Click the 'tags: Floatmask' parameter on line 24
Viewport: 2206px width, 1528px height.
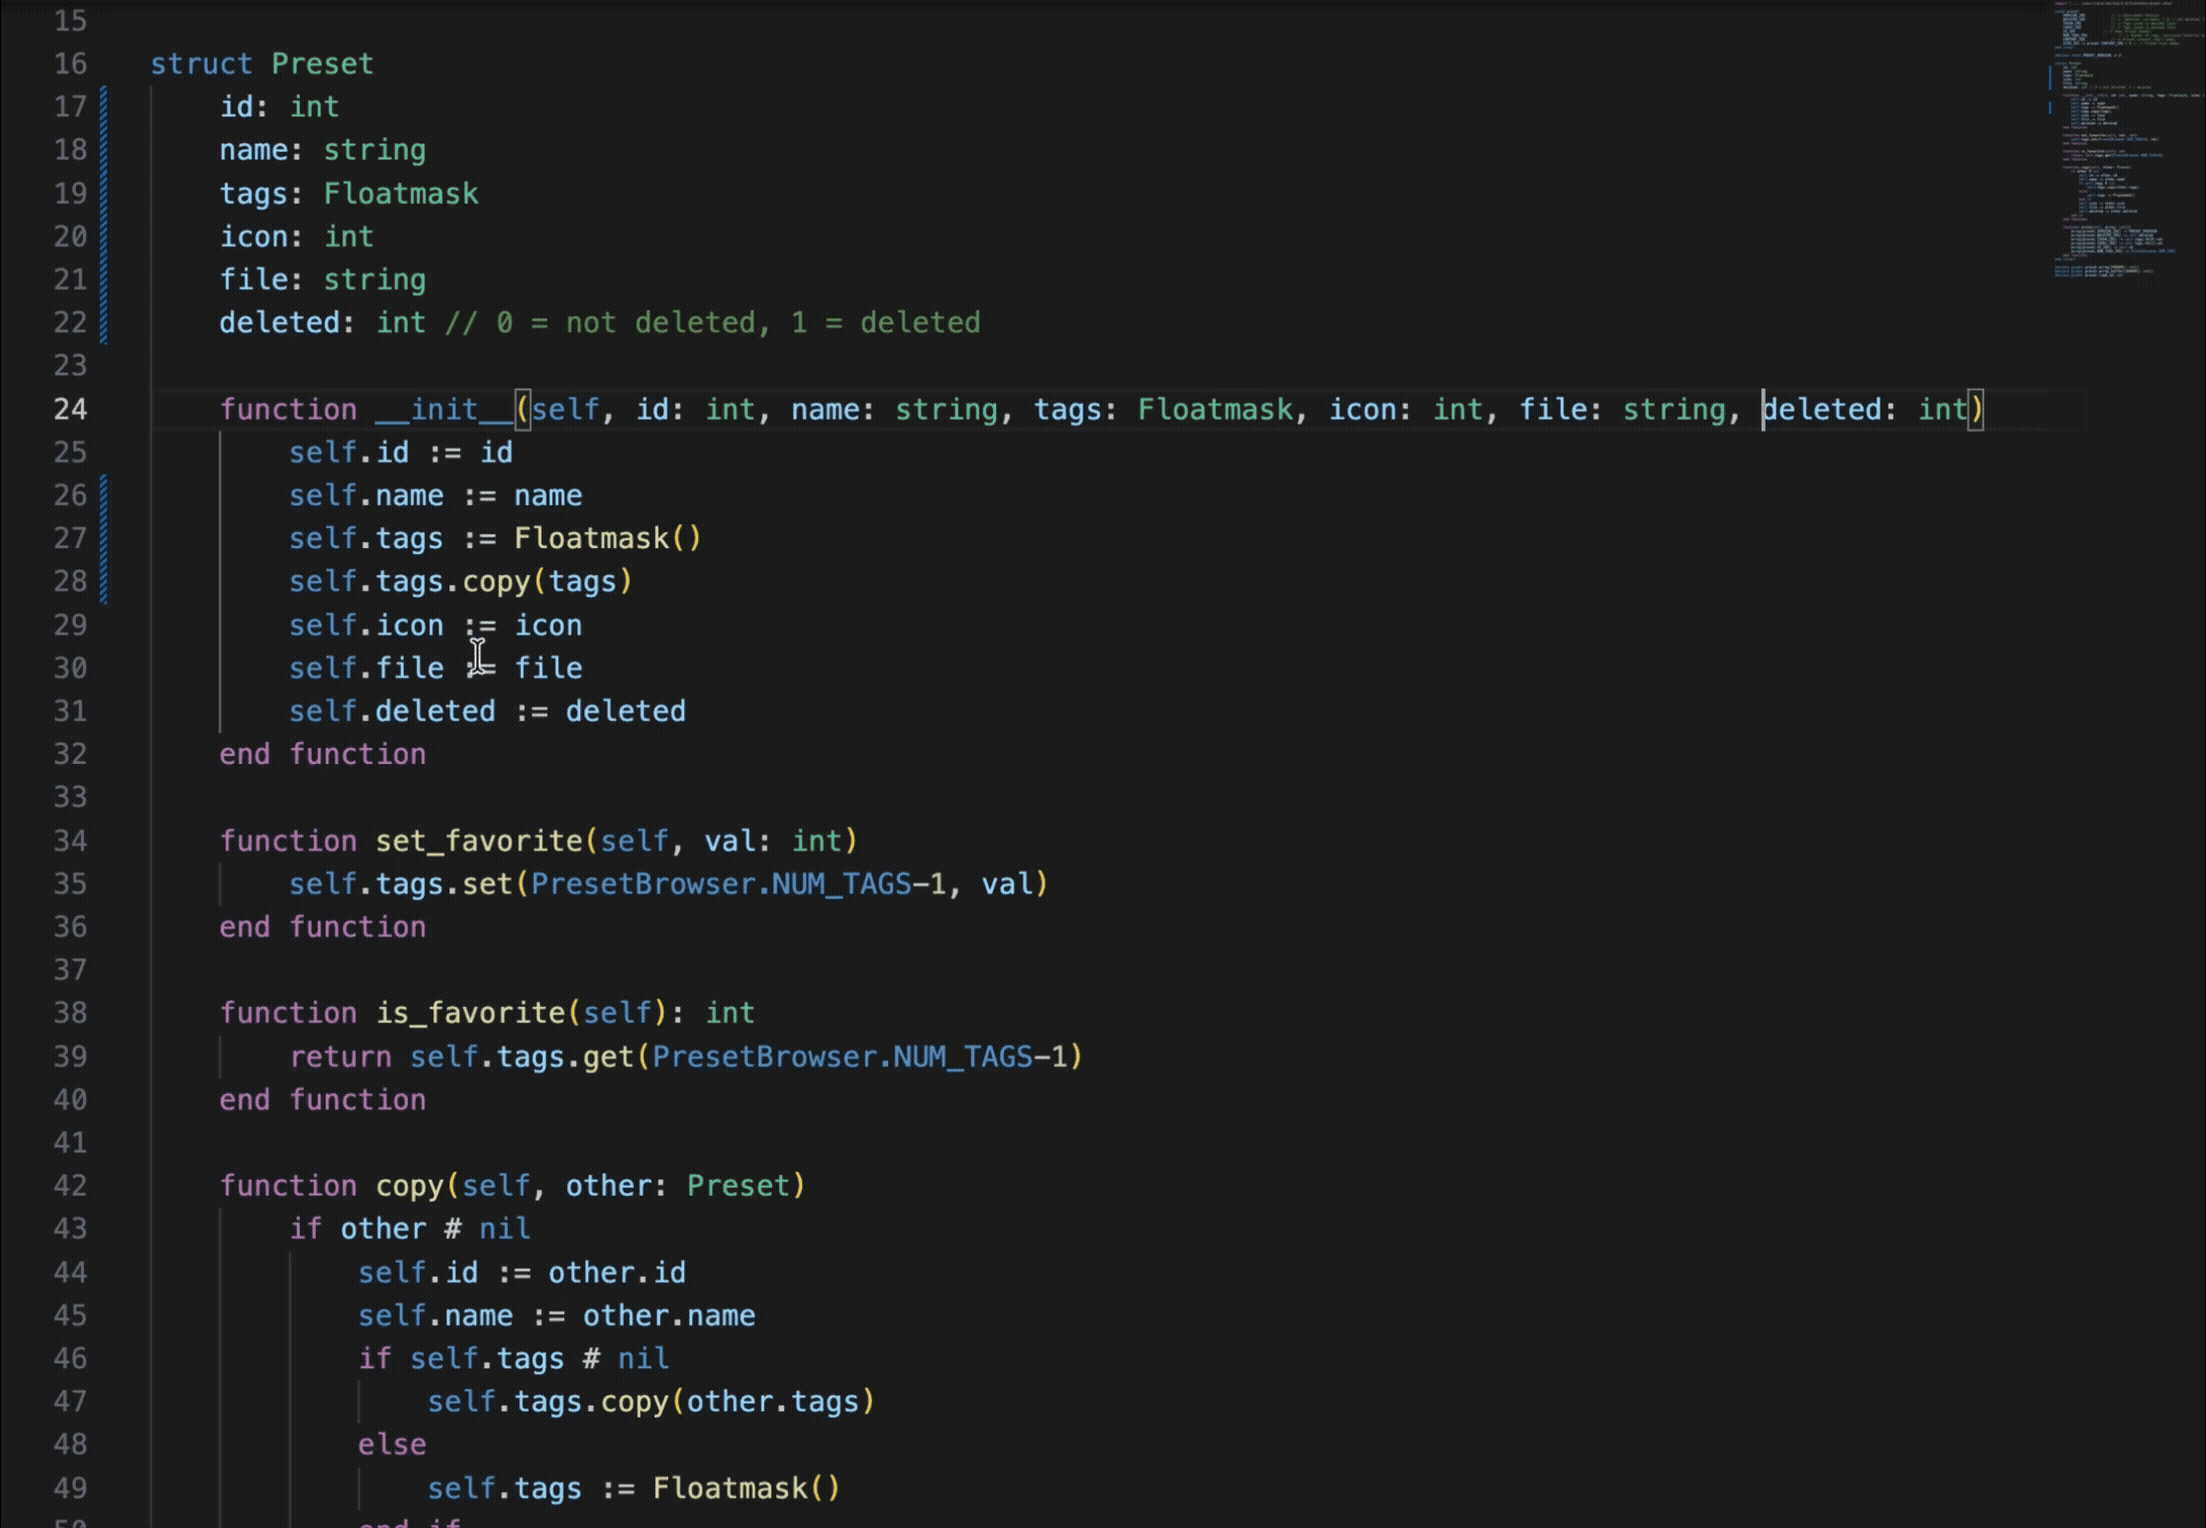pos(1163,409)
